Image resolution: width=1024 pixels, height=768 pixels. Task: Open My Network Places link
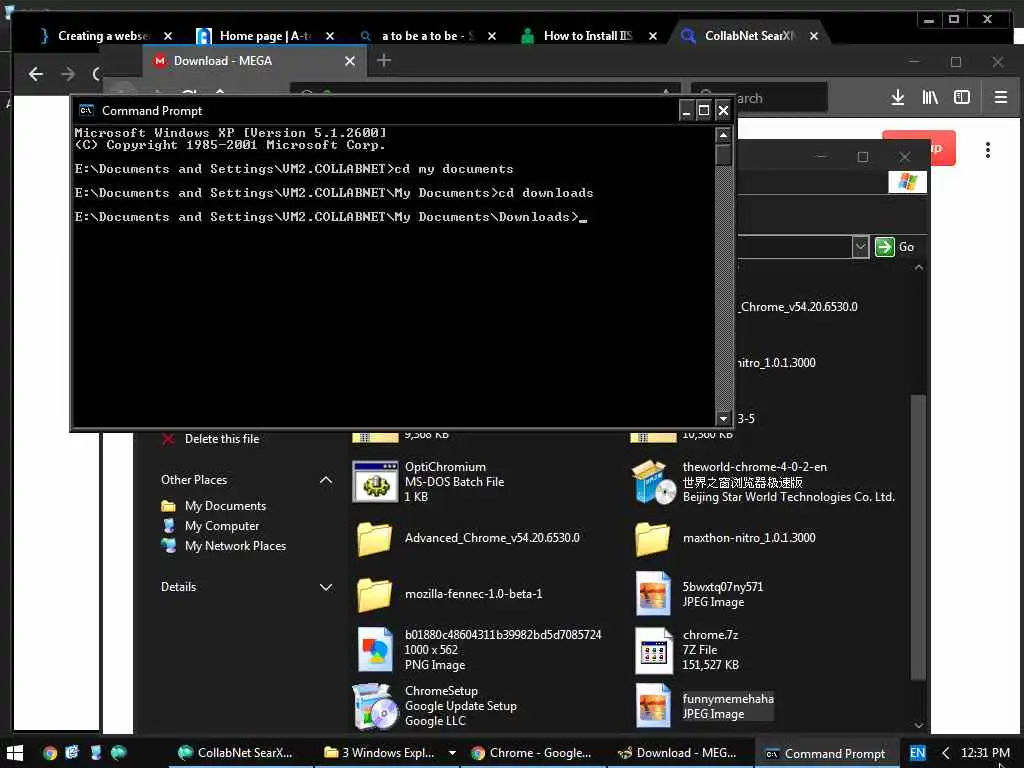click(x=235, y=546)
